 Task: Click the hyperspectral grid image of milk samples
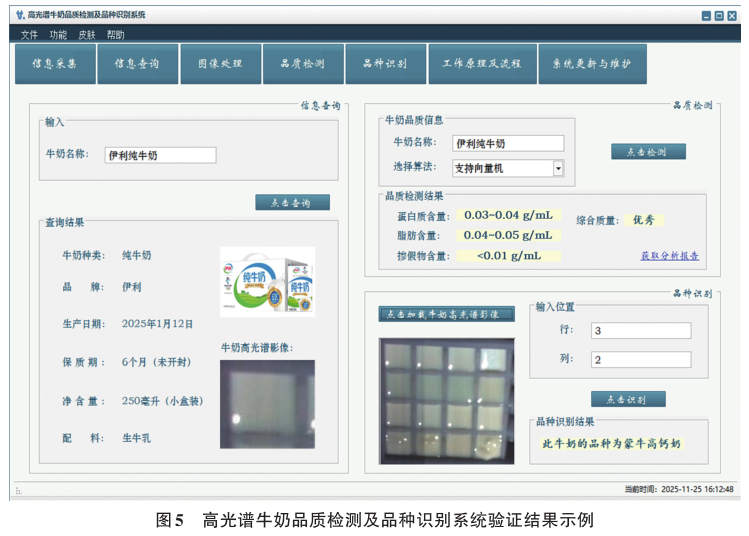pyautogui.click(x=447, y=401)
